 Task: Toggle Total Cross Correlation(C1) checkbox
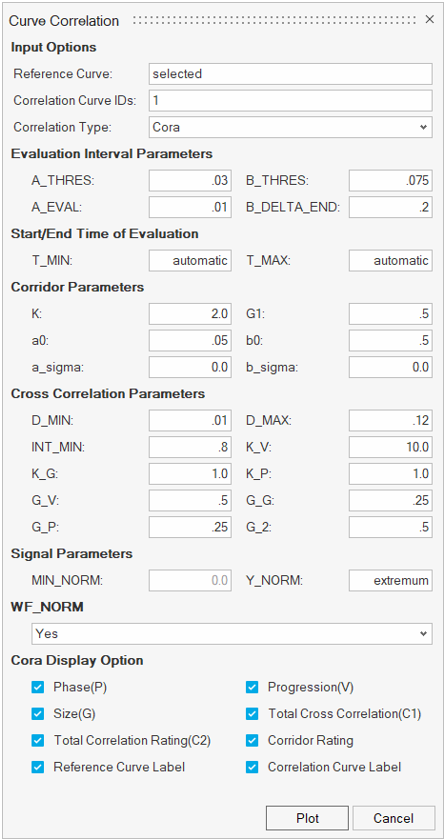coord(252,714)
